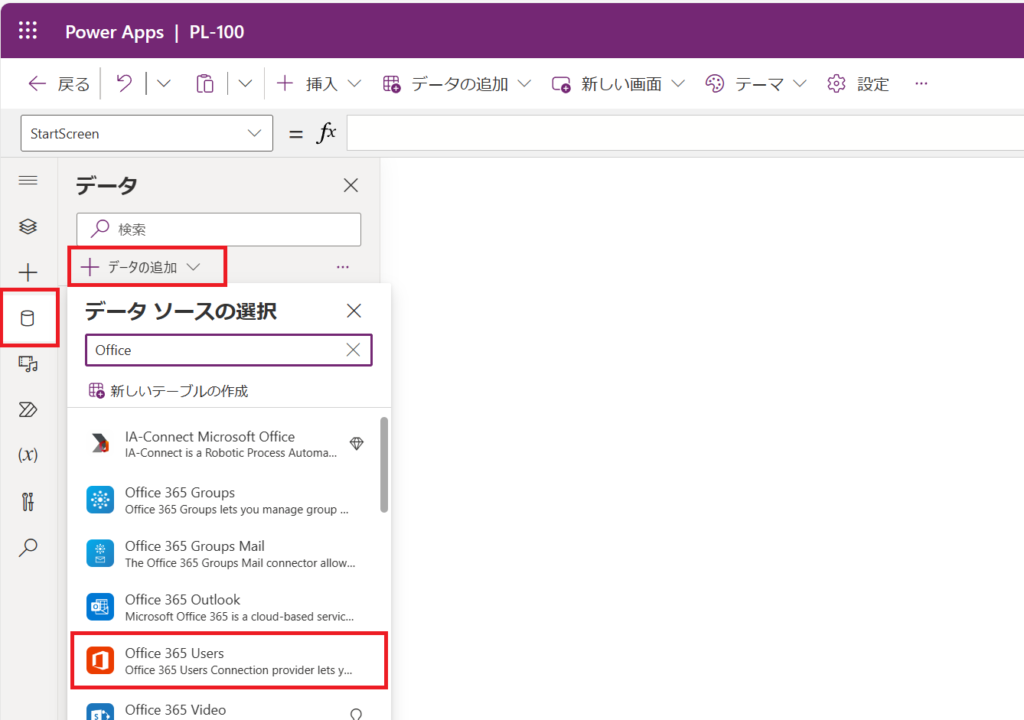Open the Tree view layers icon
Screen dimensions: 1024x720
pyautogui.click(x=28, y=227)
